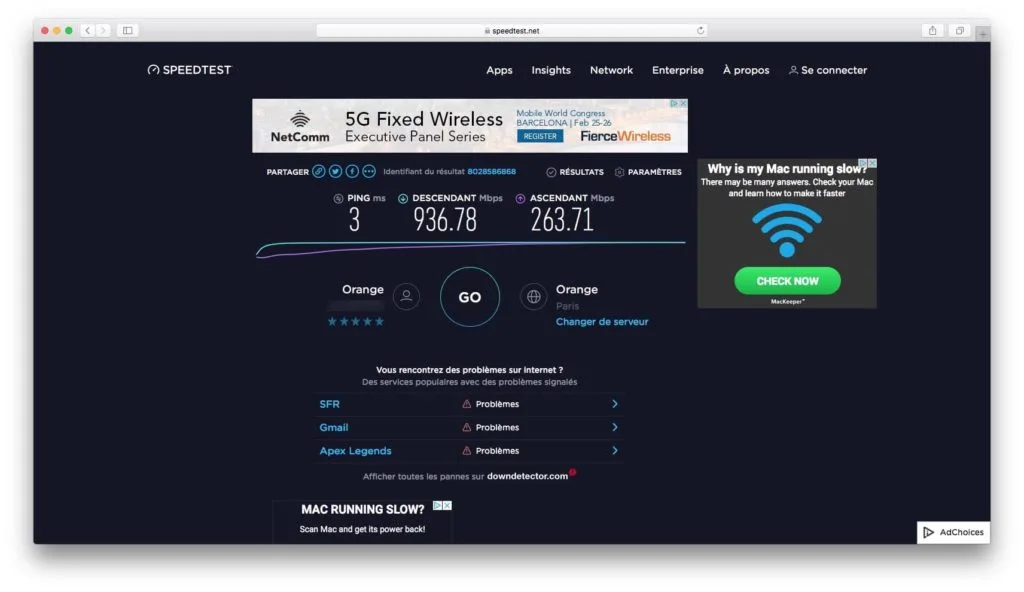The image size is (1024, 592).
Task: Share the result on Facebook
Action: [x=352, y=172]
